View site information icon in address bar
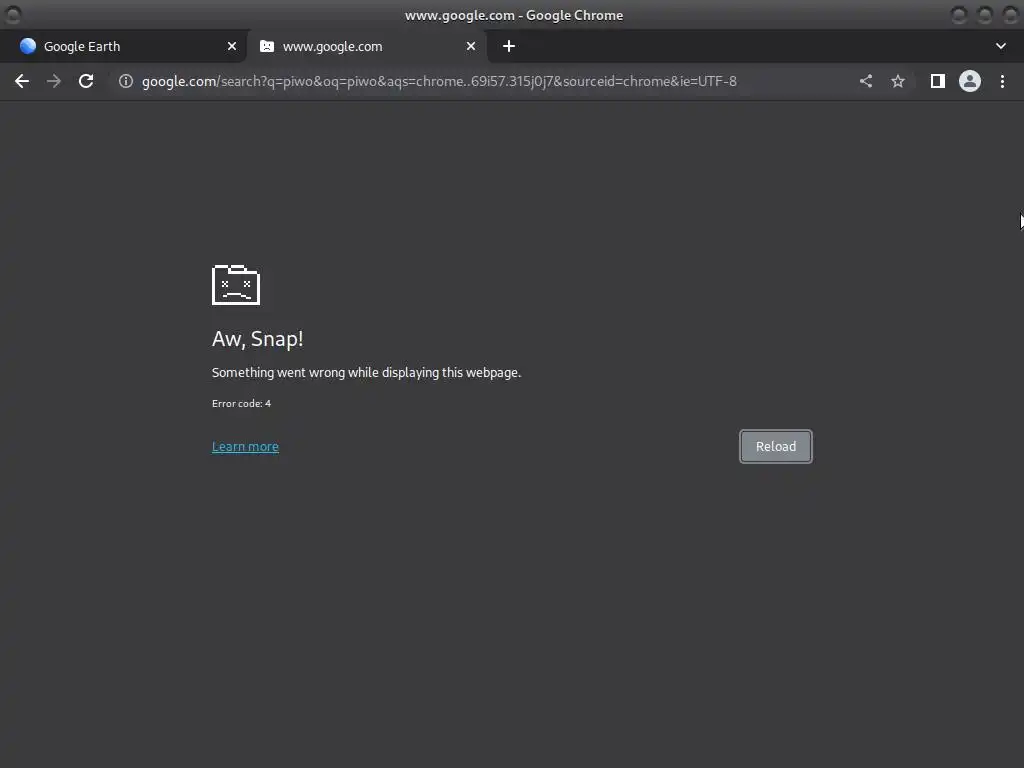The height and width of the screenshot is (768, 1024). (126, 81)
